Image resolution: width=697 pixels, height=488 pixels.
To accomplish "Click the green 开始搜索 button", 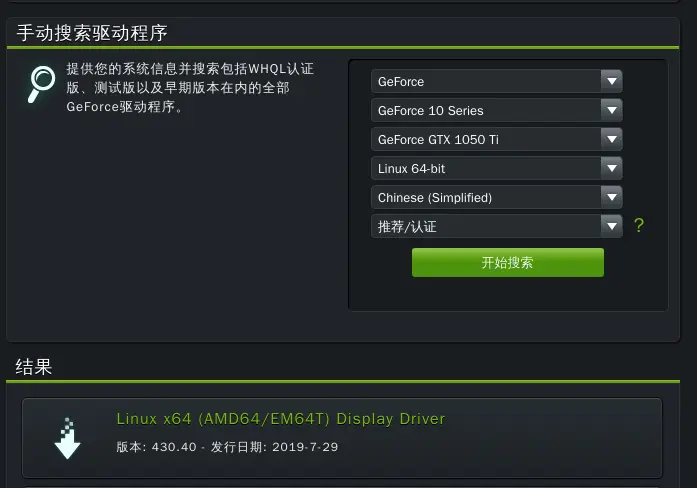I will [x=508, y=263].
